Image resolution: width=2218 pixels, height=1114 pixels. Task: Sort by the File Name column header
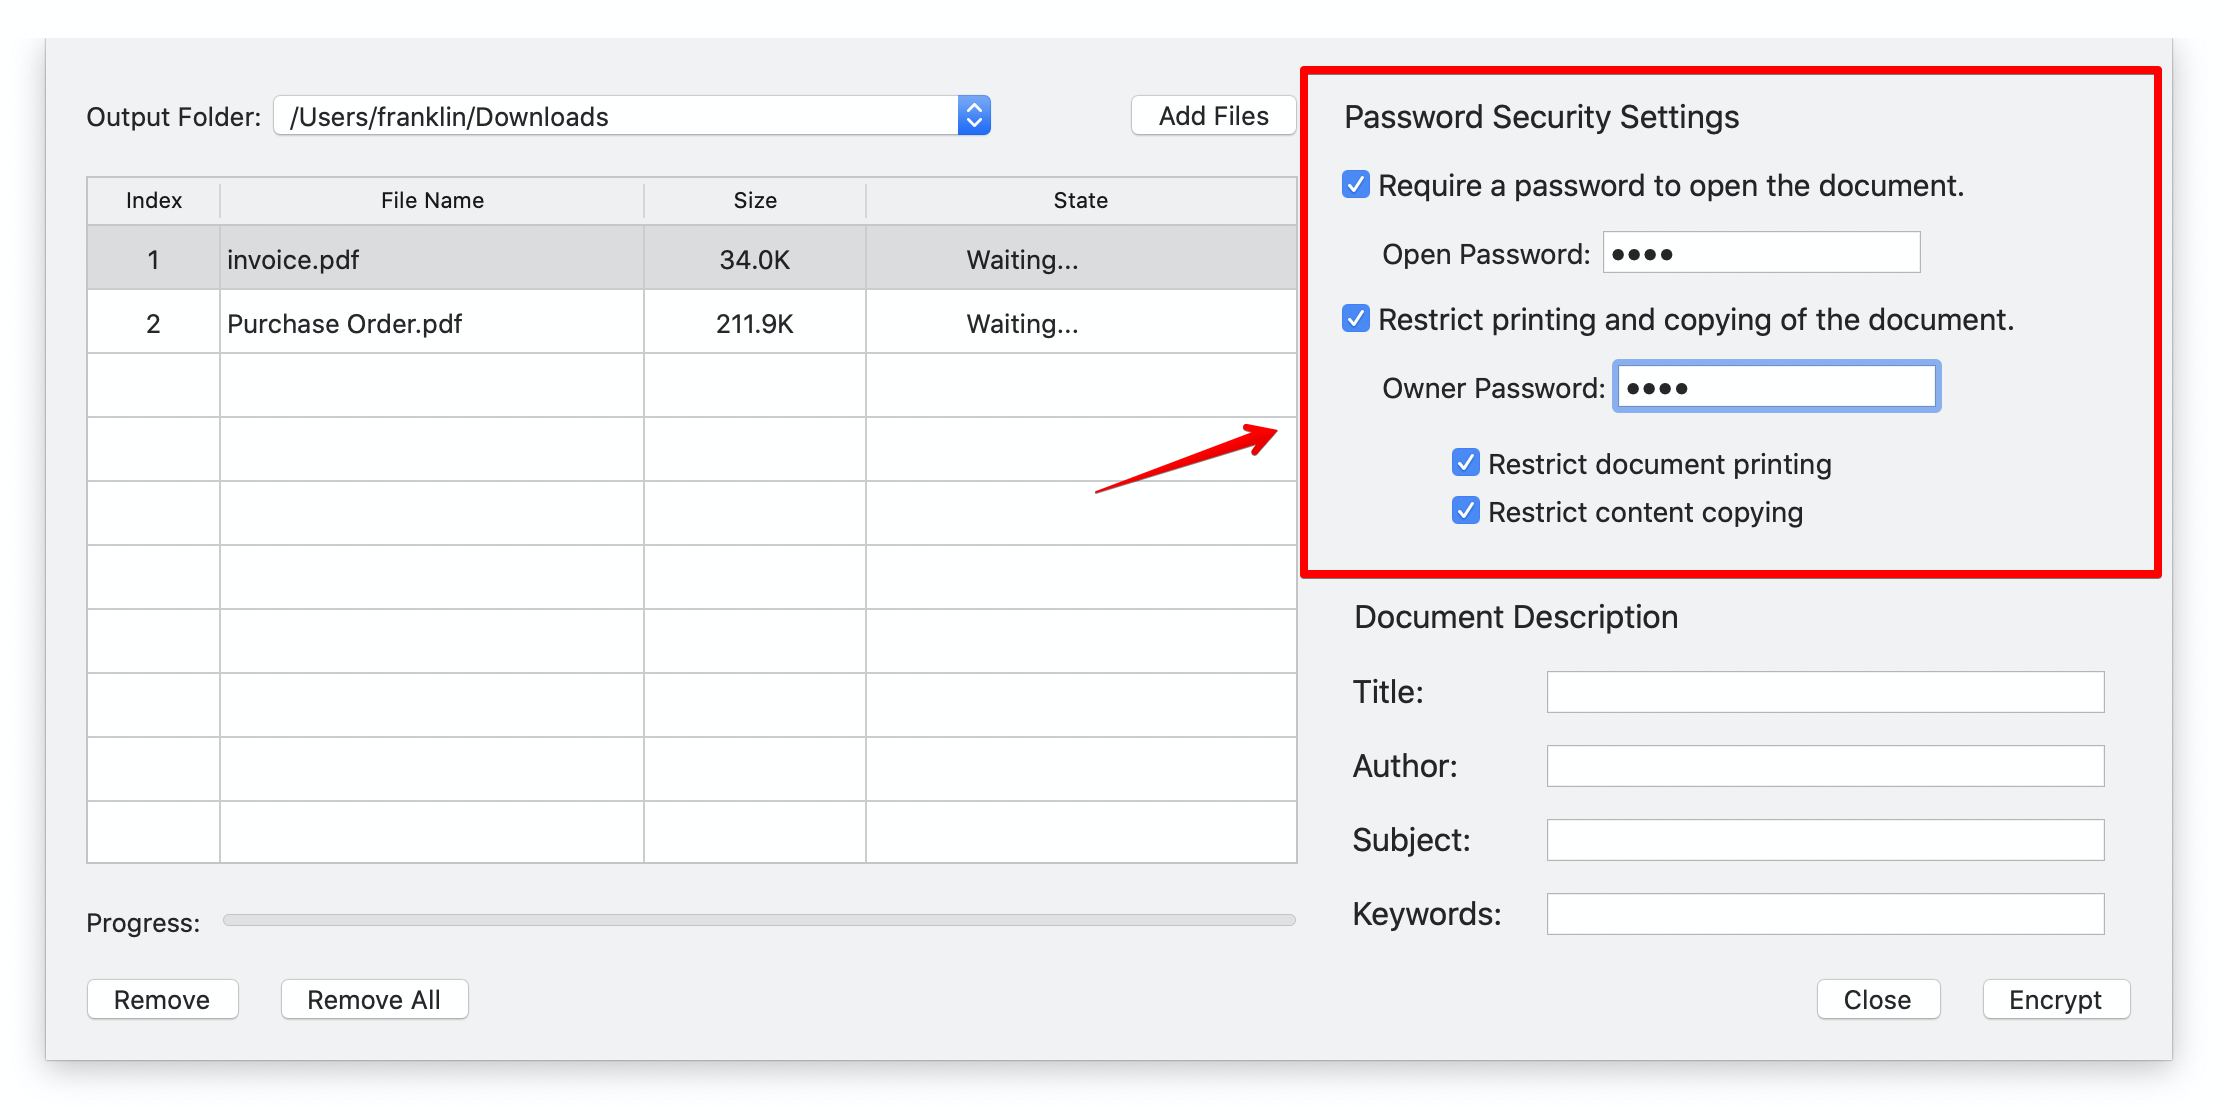click(432, 200)
